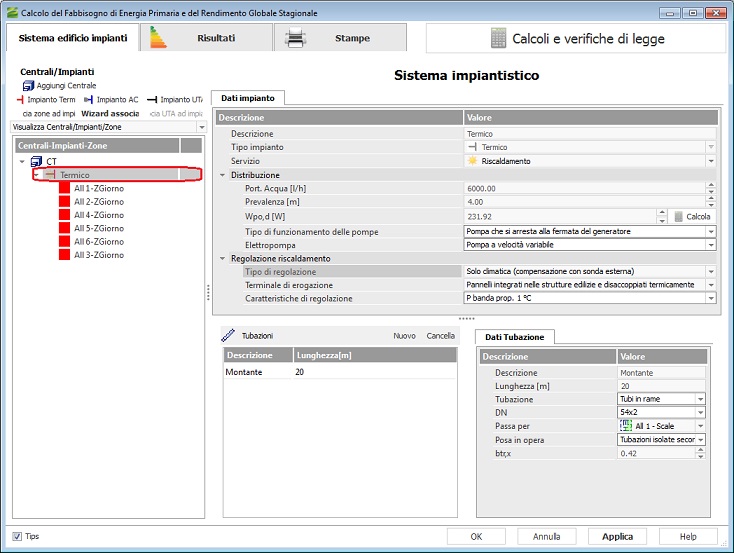Open the Tubazione material dropdown
Image resolution: width=734 pixels, height=553 pixels.
[x=700, y=399]
